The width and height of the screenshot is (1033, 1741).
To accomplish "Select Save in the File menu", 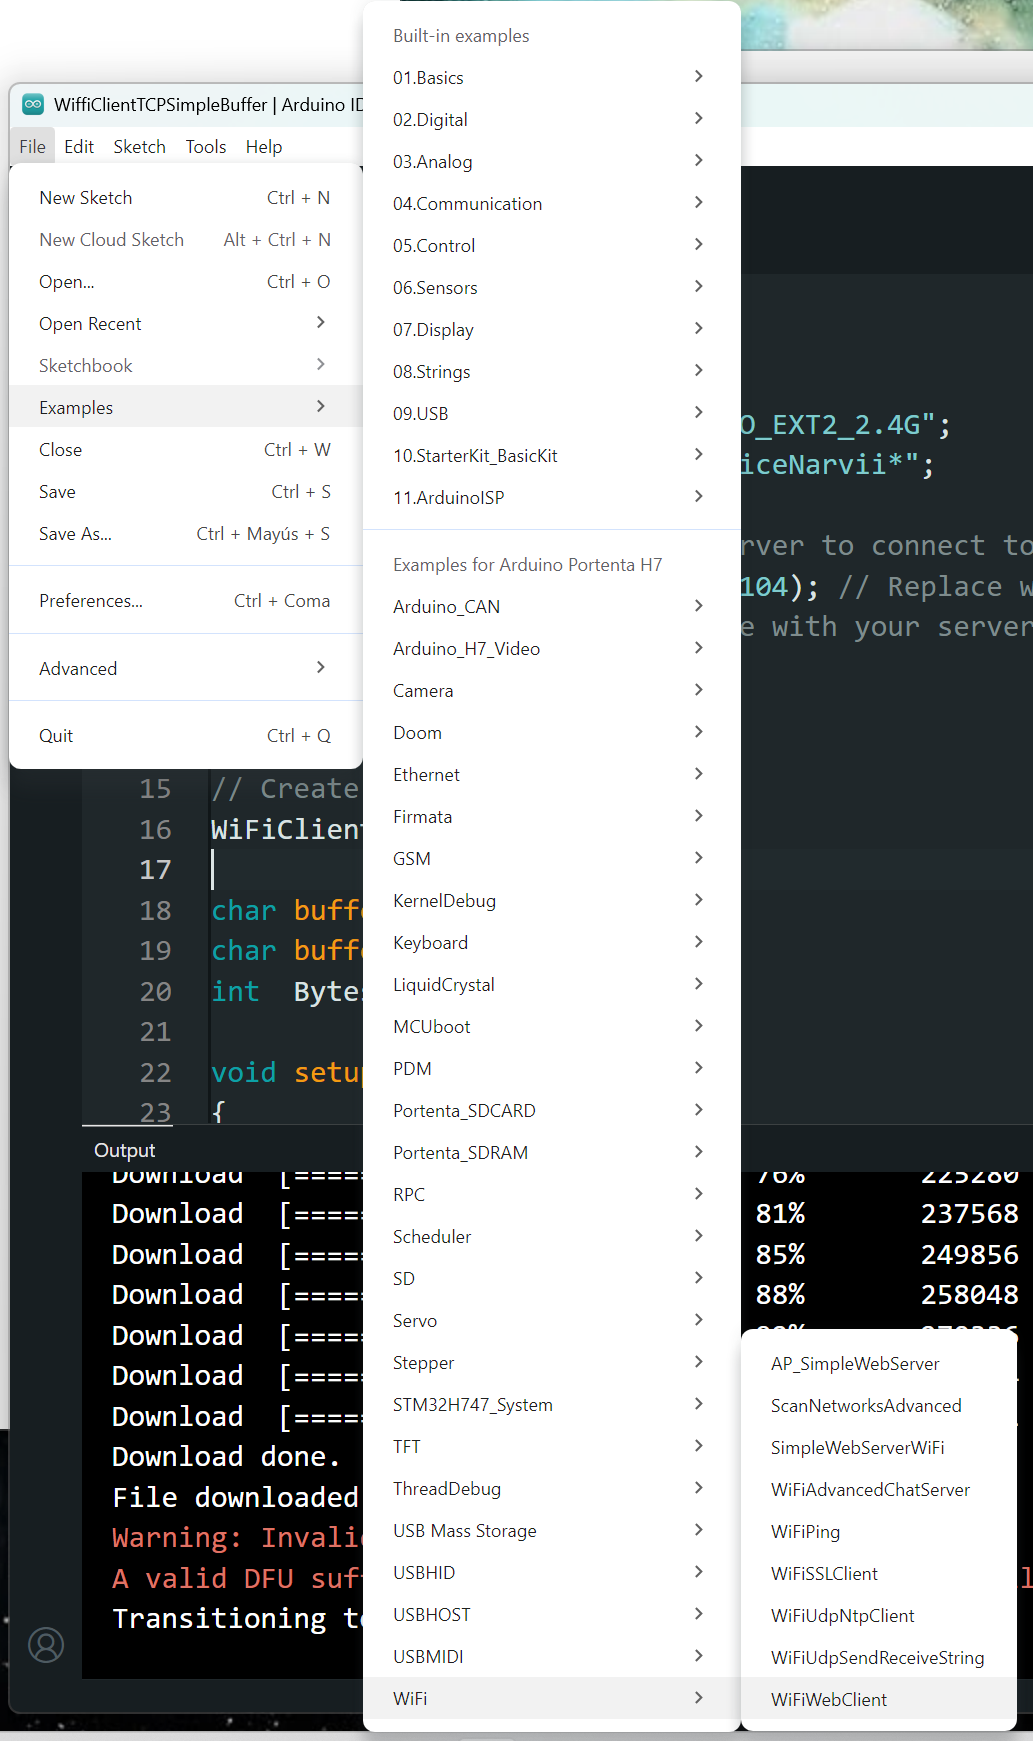I will coord(185,492).
